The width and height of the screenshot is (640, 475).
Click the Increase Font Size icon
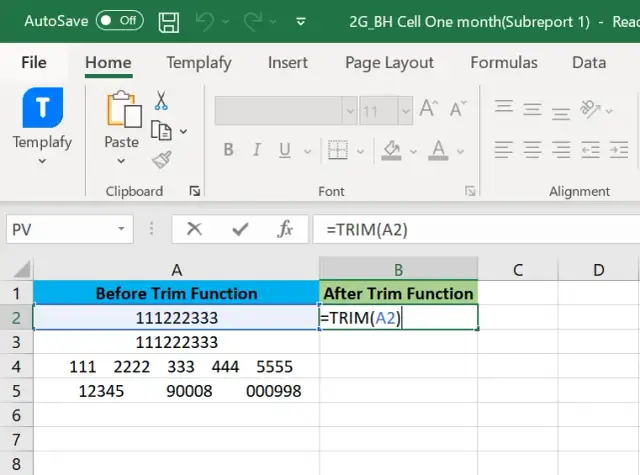430,109
